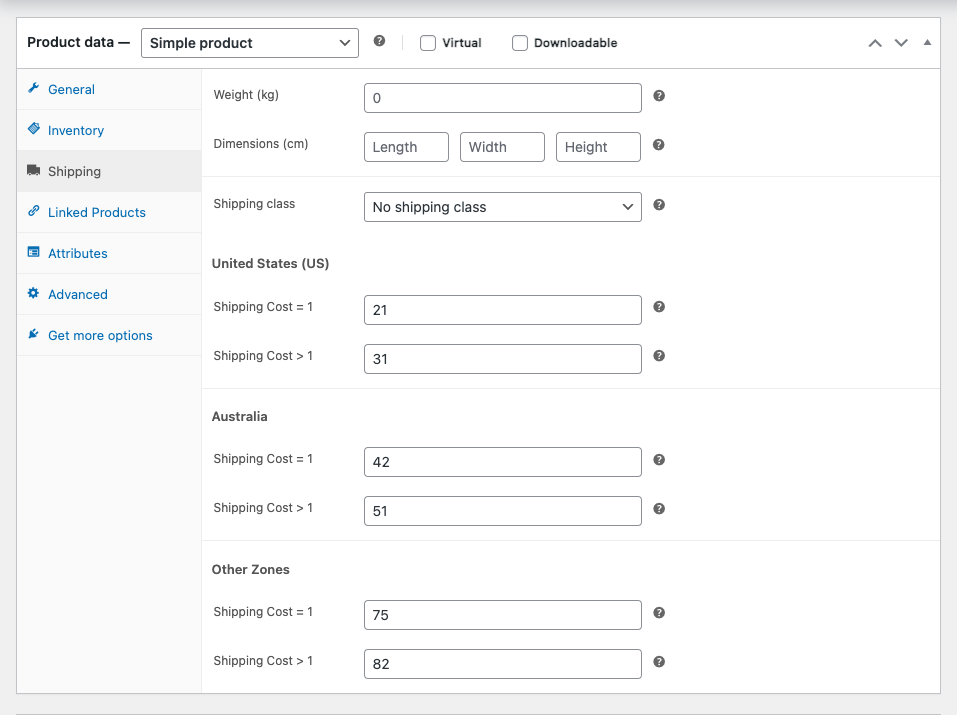Open the Inventory tab
Image resolution: width=957 pixels, height=715 pixels.
76,130
